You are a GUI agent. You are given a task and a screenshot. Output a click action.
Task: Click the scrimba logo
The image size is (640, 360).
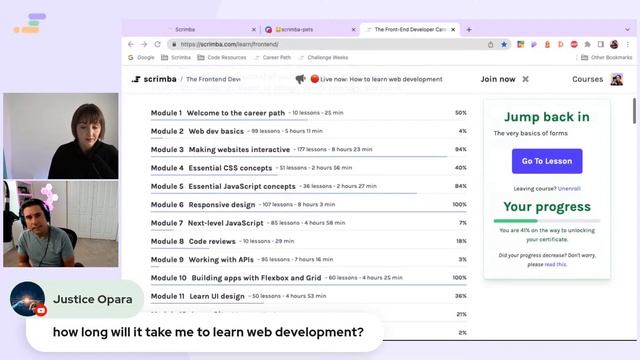(x=154, y=79)
